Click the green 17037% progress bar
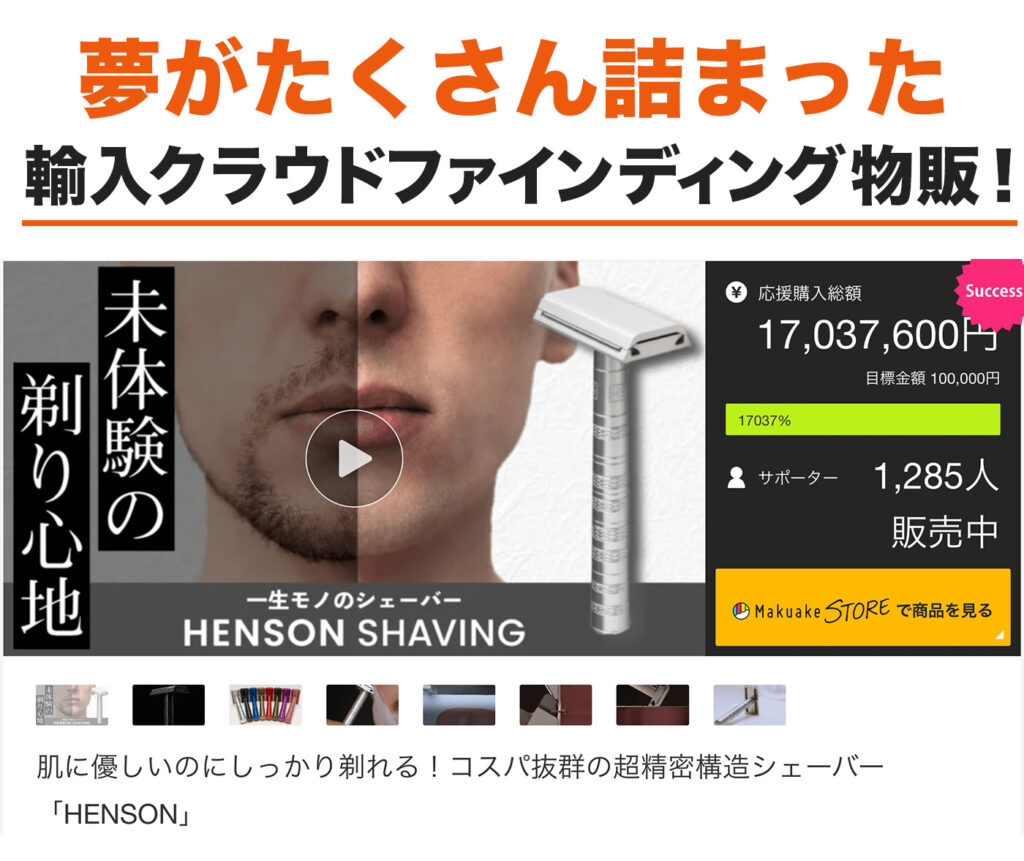Screen dimensions: 1024x861 coord(863,419)
